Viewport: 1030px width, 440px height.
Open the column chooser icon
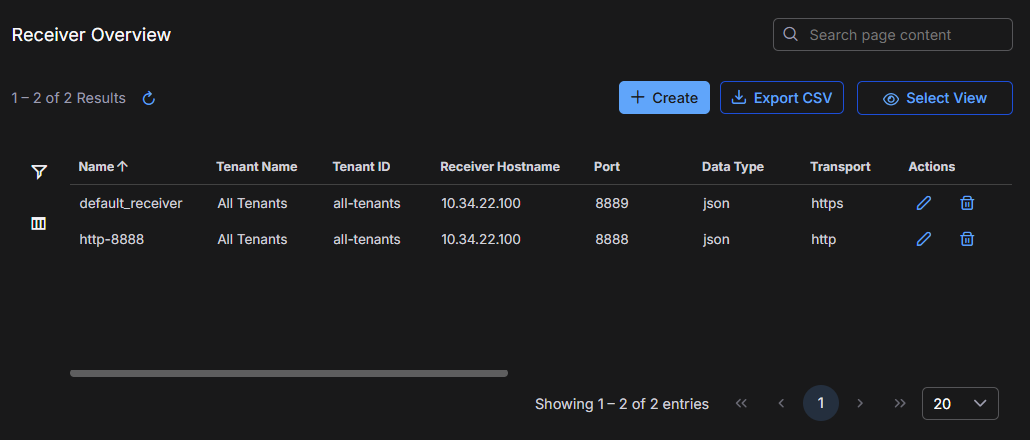(x=39, y=224)
